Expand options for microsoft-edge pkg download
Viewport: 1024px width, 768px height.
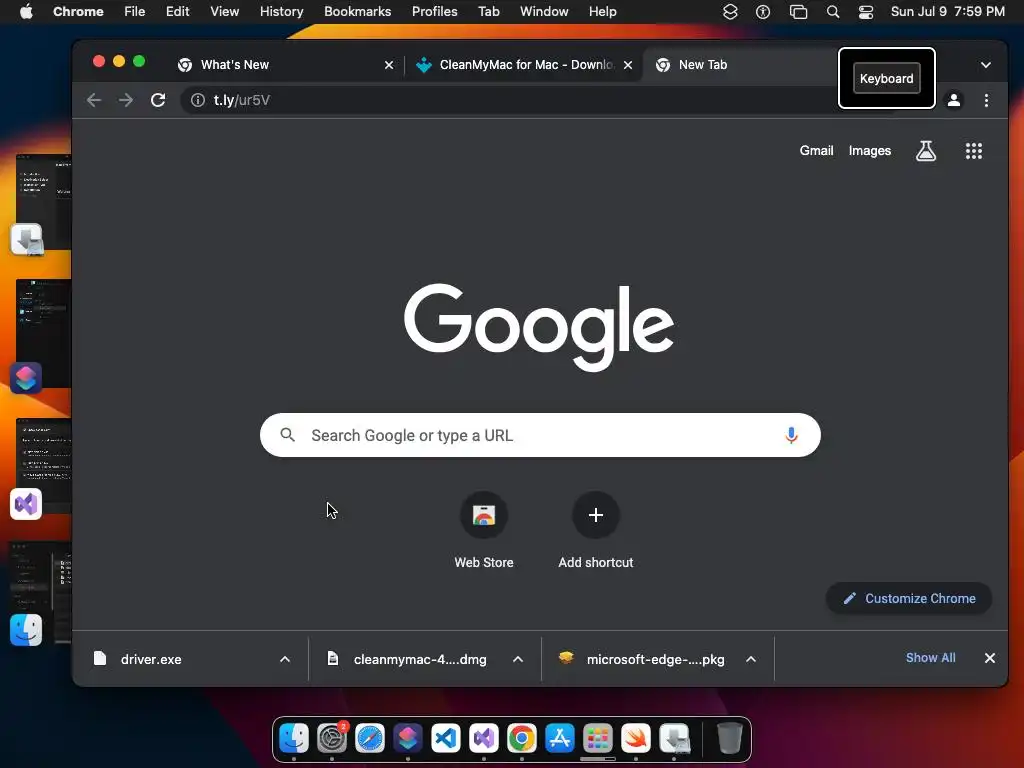tap(751, 659)
